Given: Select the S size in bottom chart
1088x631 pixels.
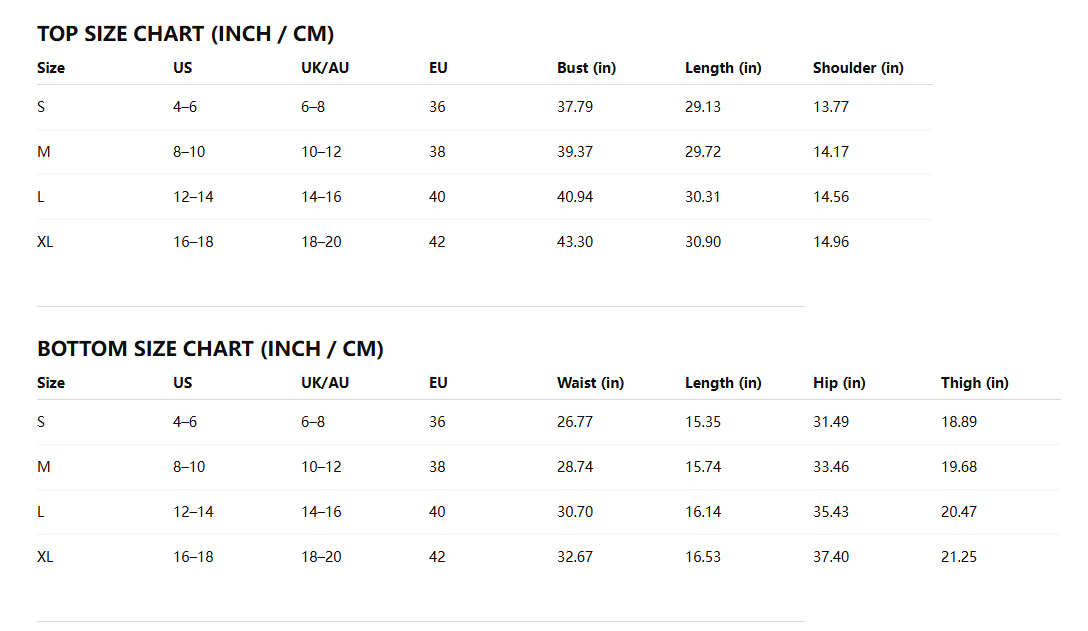Looking at the screenshot, I should coord(41,422).
